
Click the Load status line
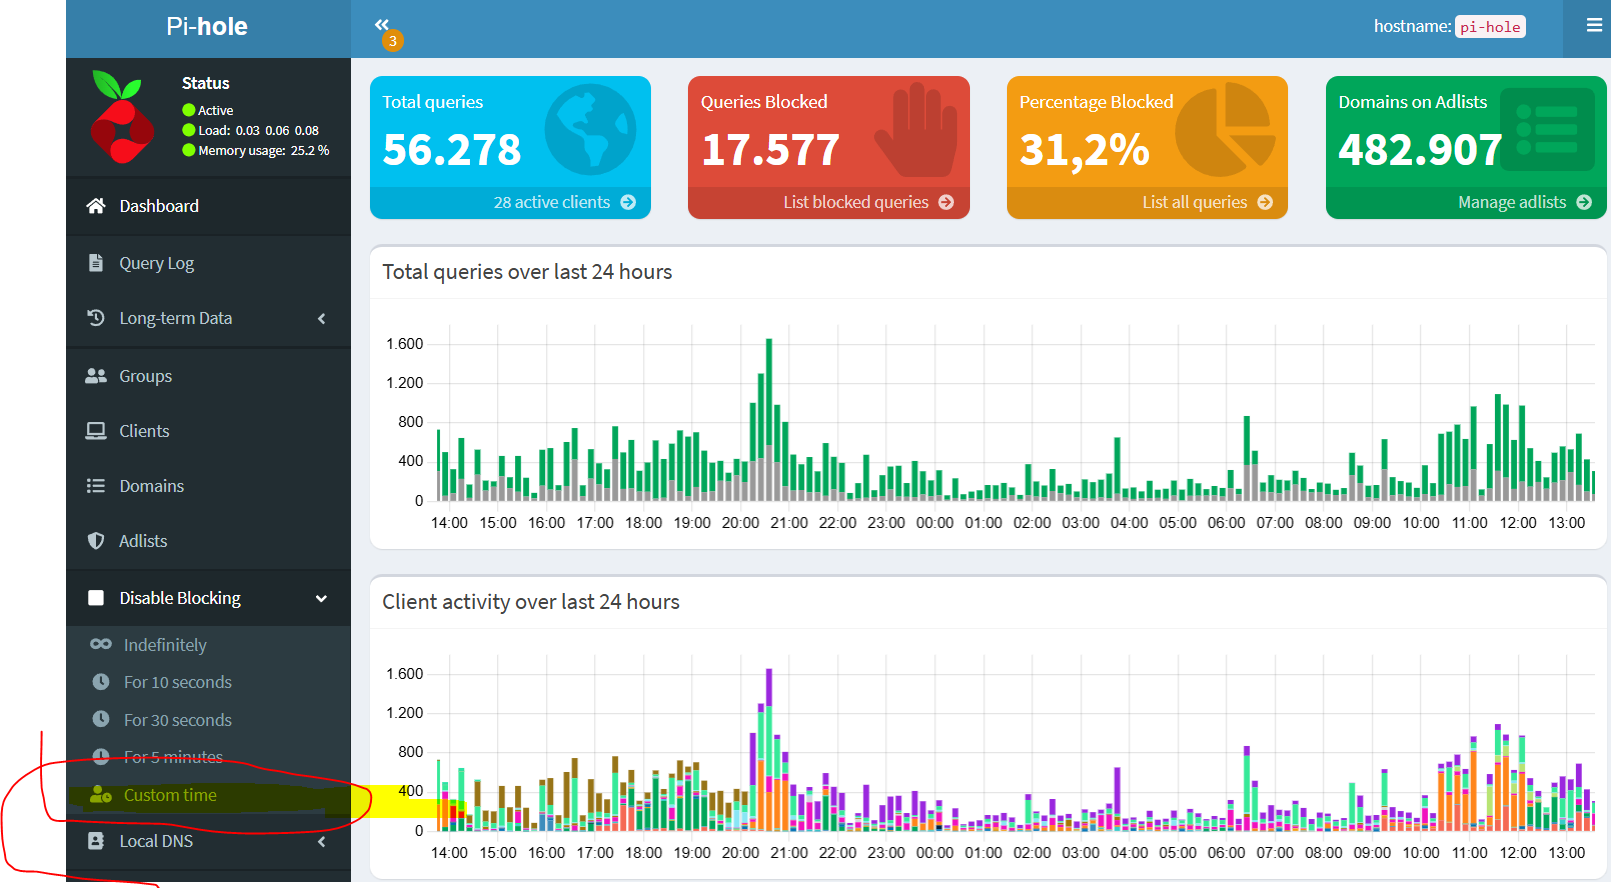tap(251, 130)
